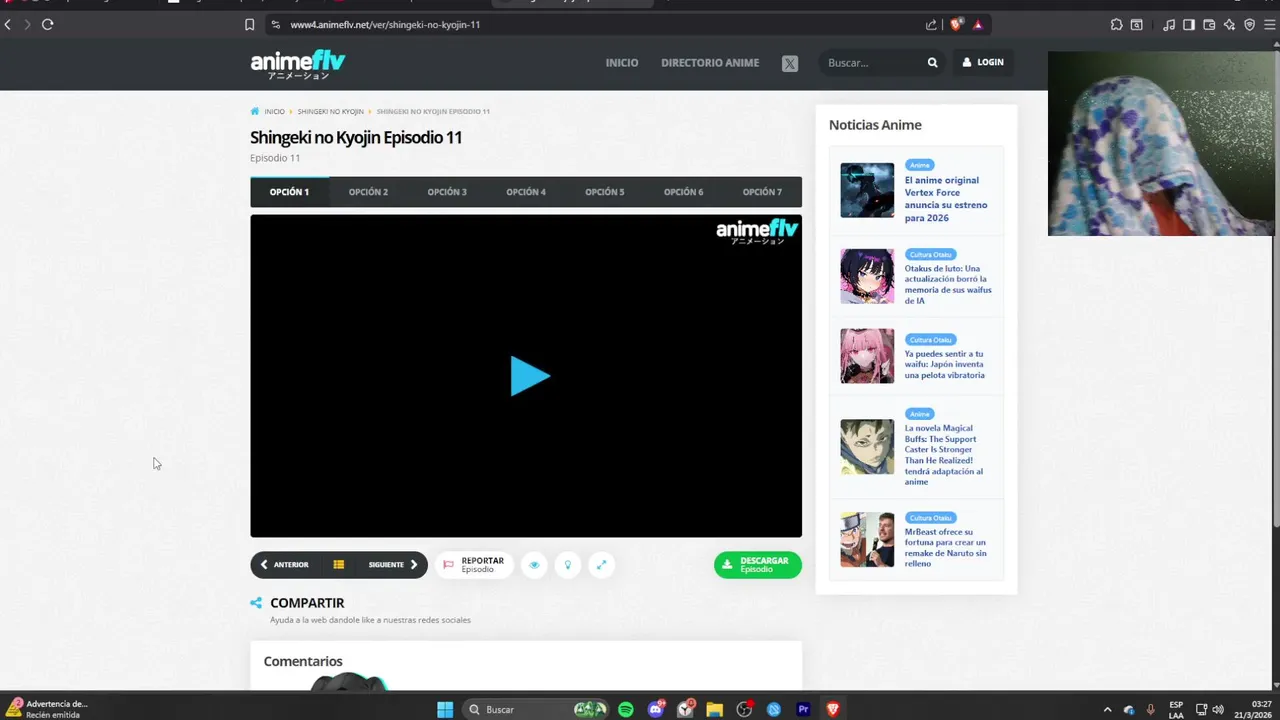The width and height of the screenshot is (1280, 720).
Task: Click the VPN shield icon
Action: point(1249,24)
